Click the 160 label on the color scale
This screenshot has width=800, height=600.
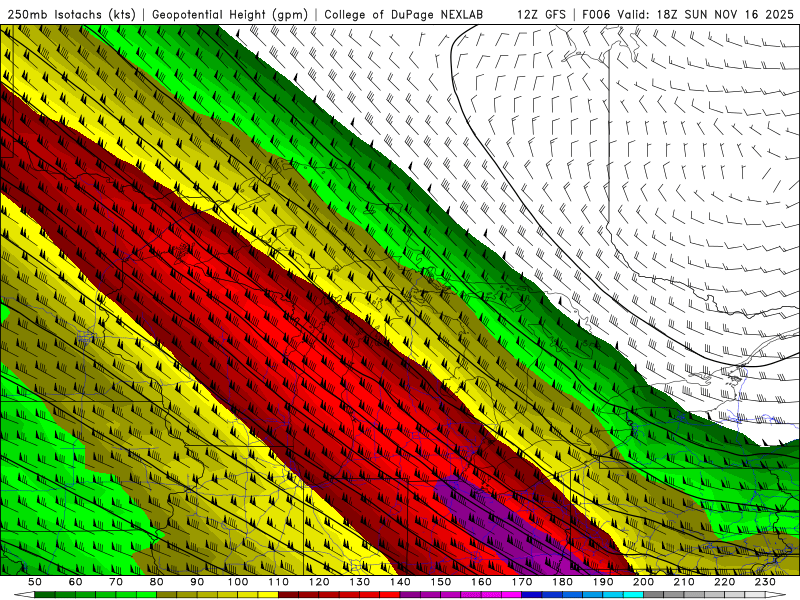click(x=481, y=582)
